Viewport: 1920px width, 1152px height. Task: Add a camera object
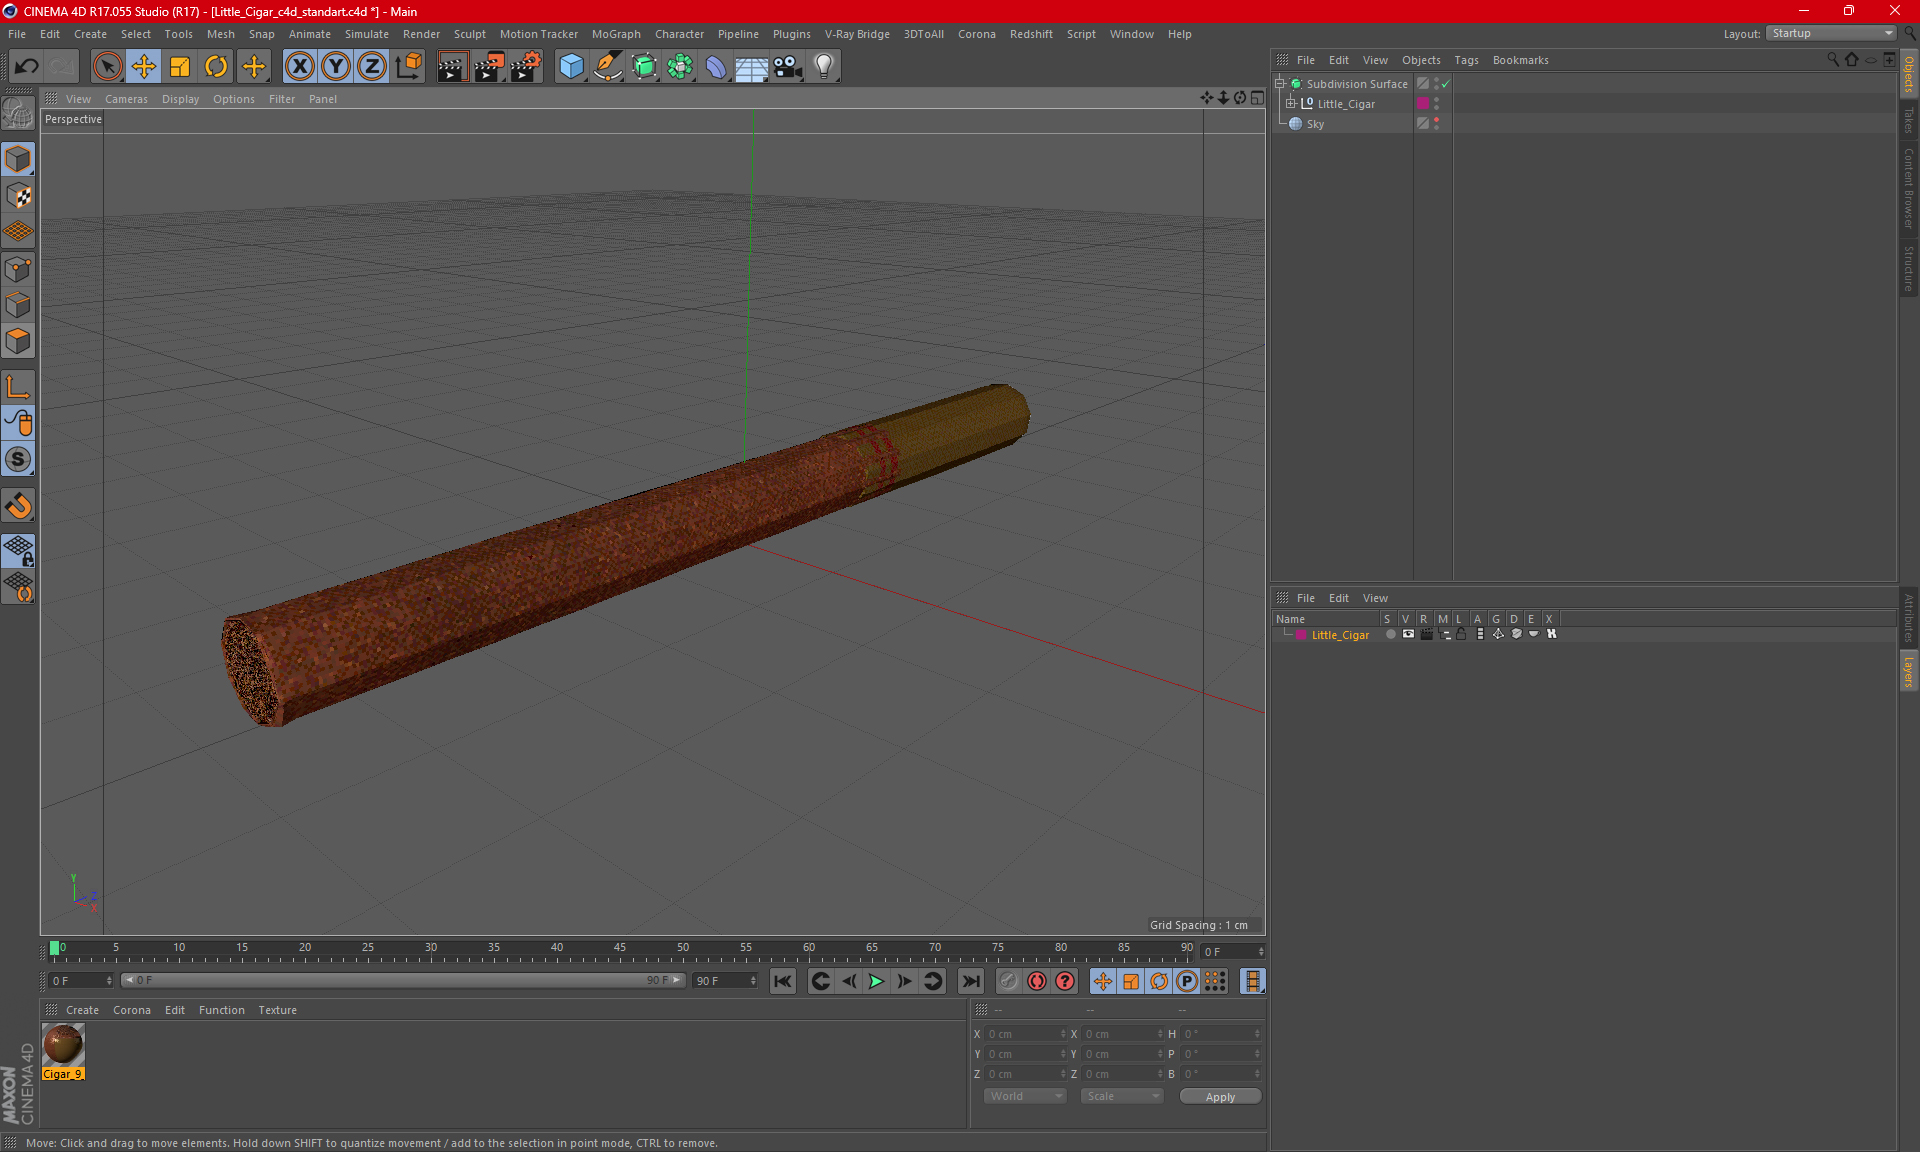788,66
